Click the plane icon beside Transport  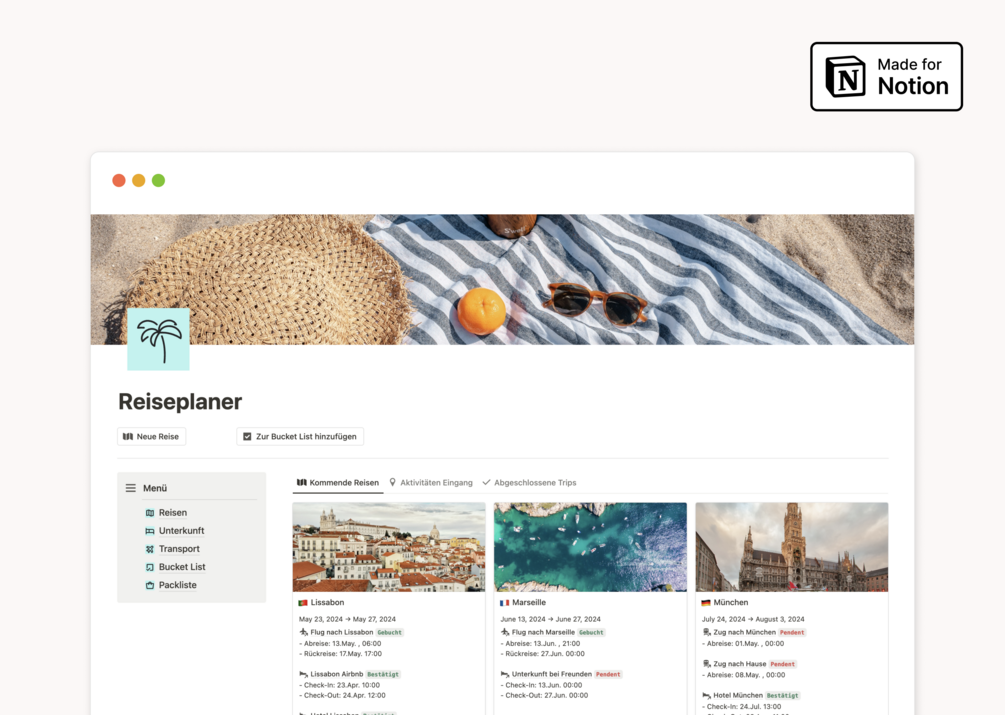click(150, 549)
